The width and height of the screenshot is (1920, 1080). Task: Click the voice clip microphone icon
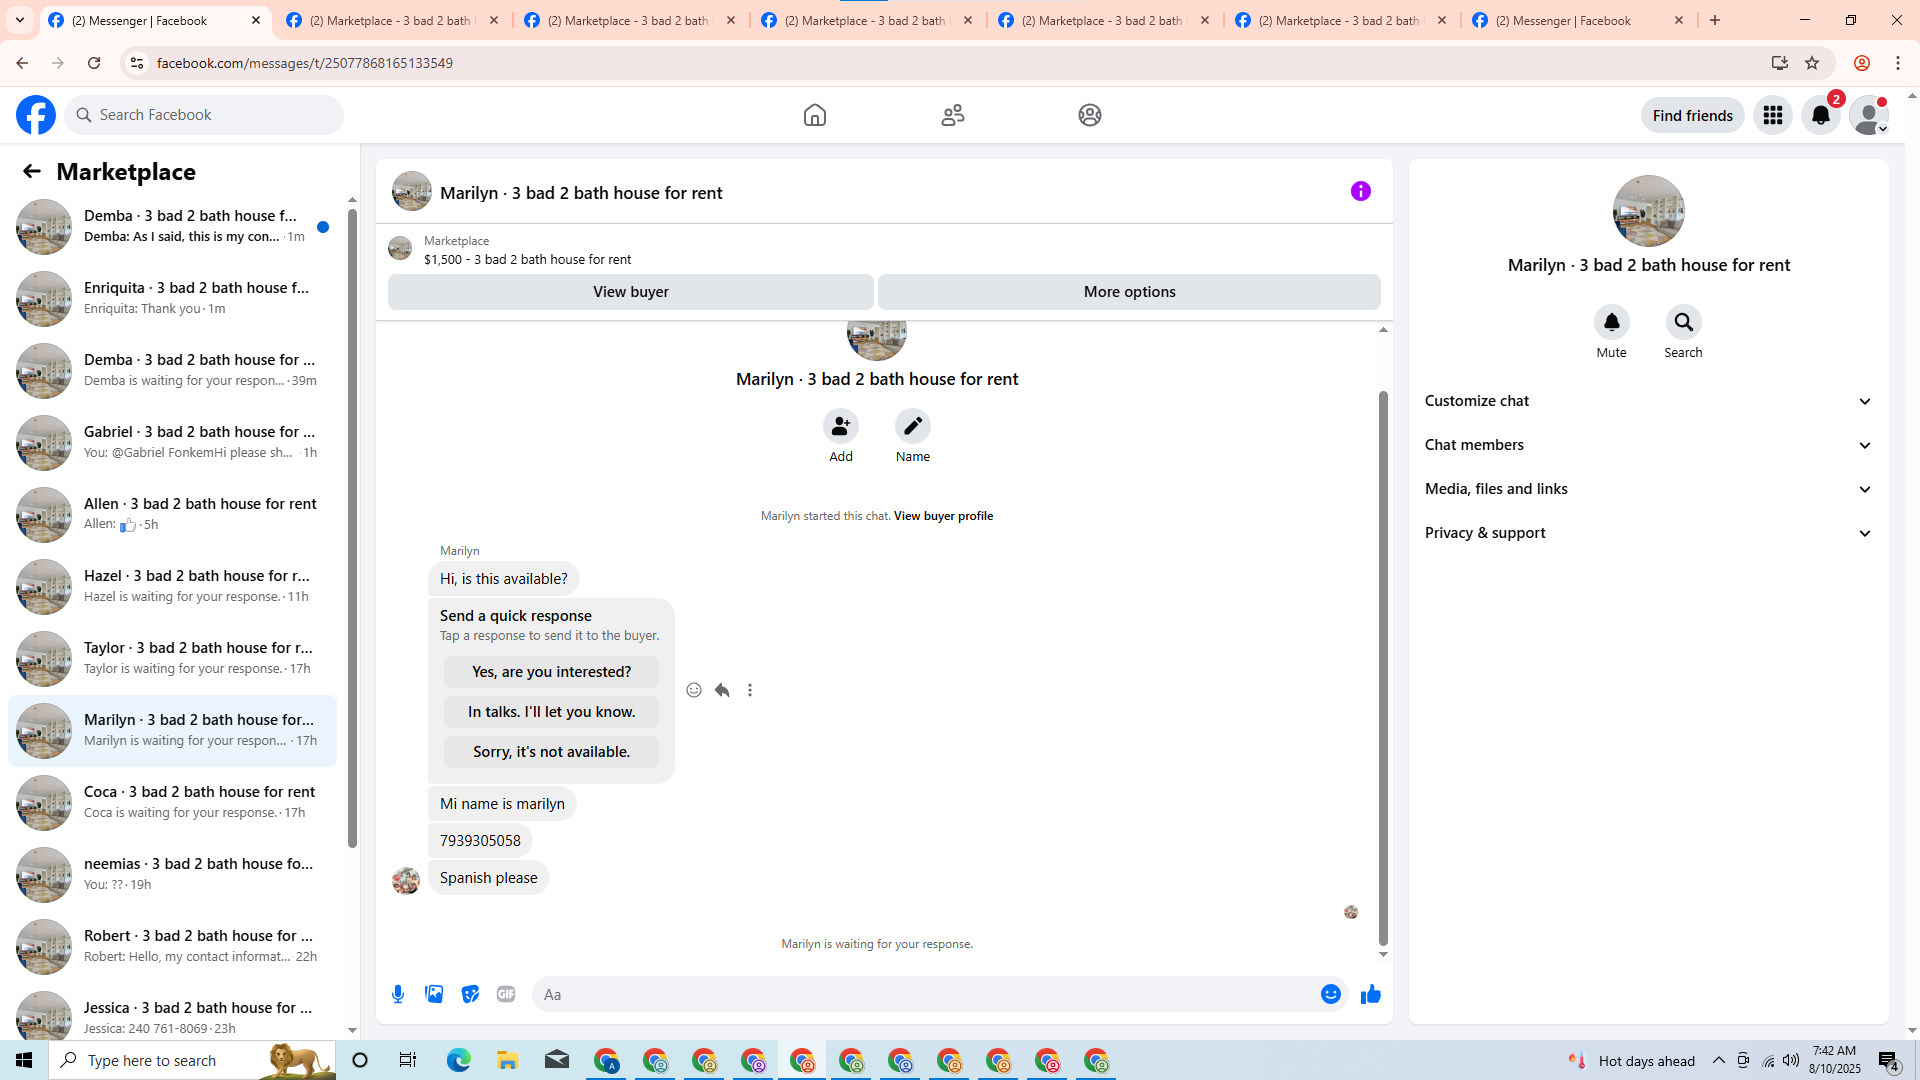click(398, 994)
